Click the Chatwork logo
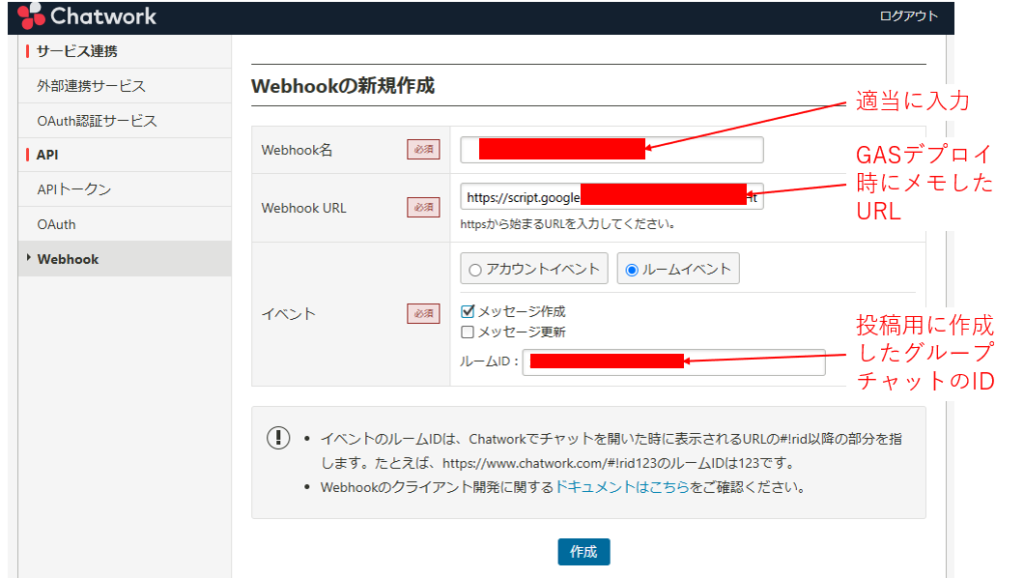This screenshot has height=578, width=1024. (88, 16)
